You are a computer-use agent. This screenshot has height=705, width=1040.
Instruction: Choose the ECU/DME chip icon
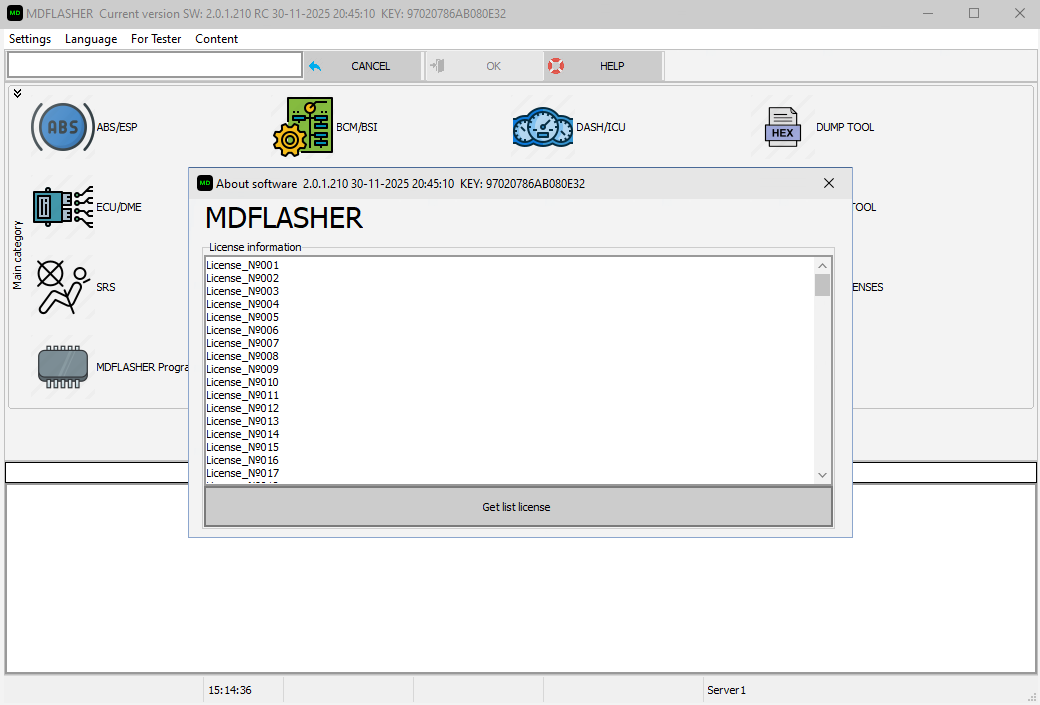tap(62, 207)
